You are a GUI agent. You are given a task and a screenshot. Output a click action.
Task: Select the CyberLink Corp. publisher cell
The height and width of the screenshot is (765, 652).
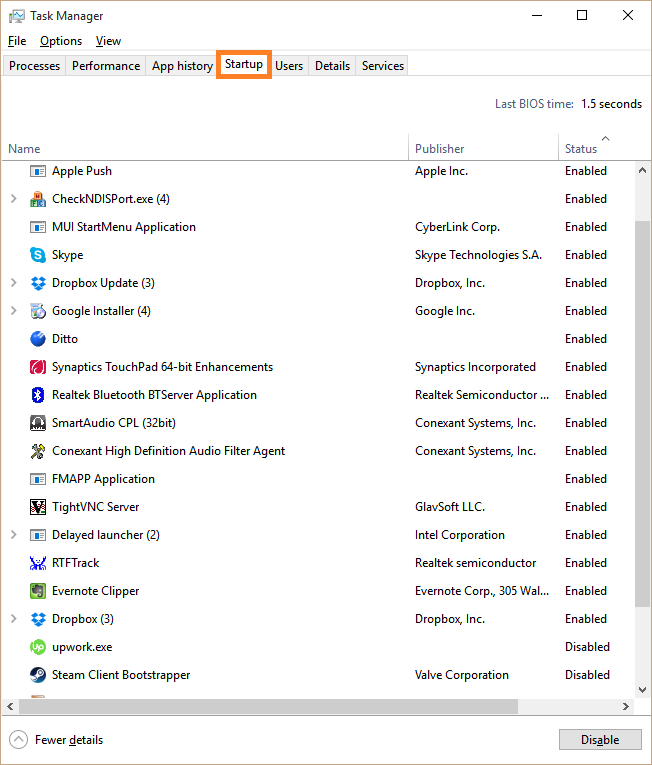coord(457,227)
